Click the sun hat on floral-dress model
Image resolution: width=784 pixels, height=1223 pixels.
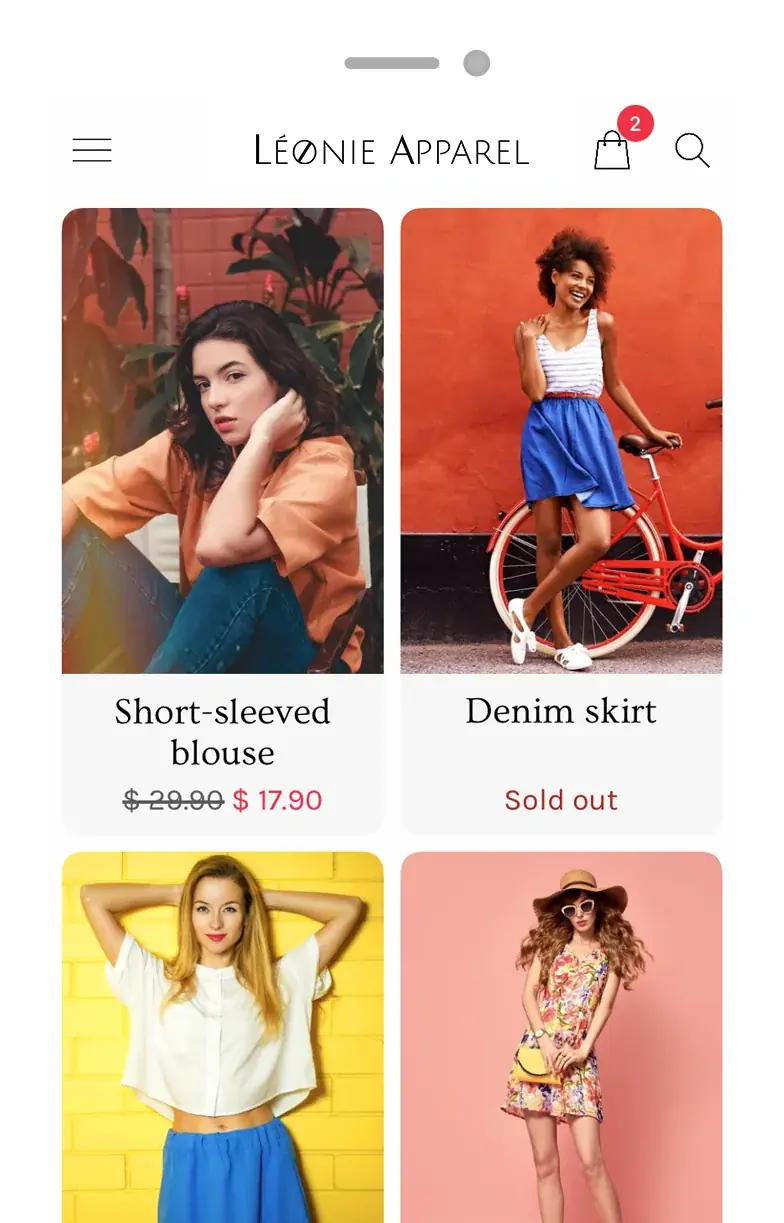click(x=579, y=889)
